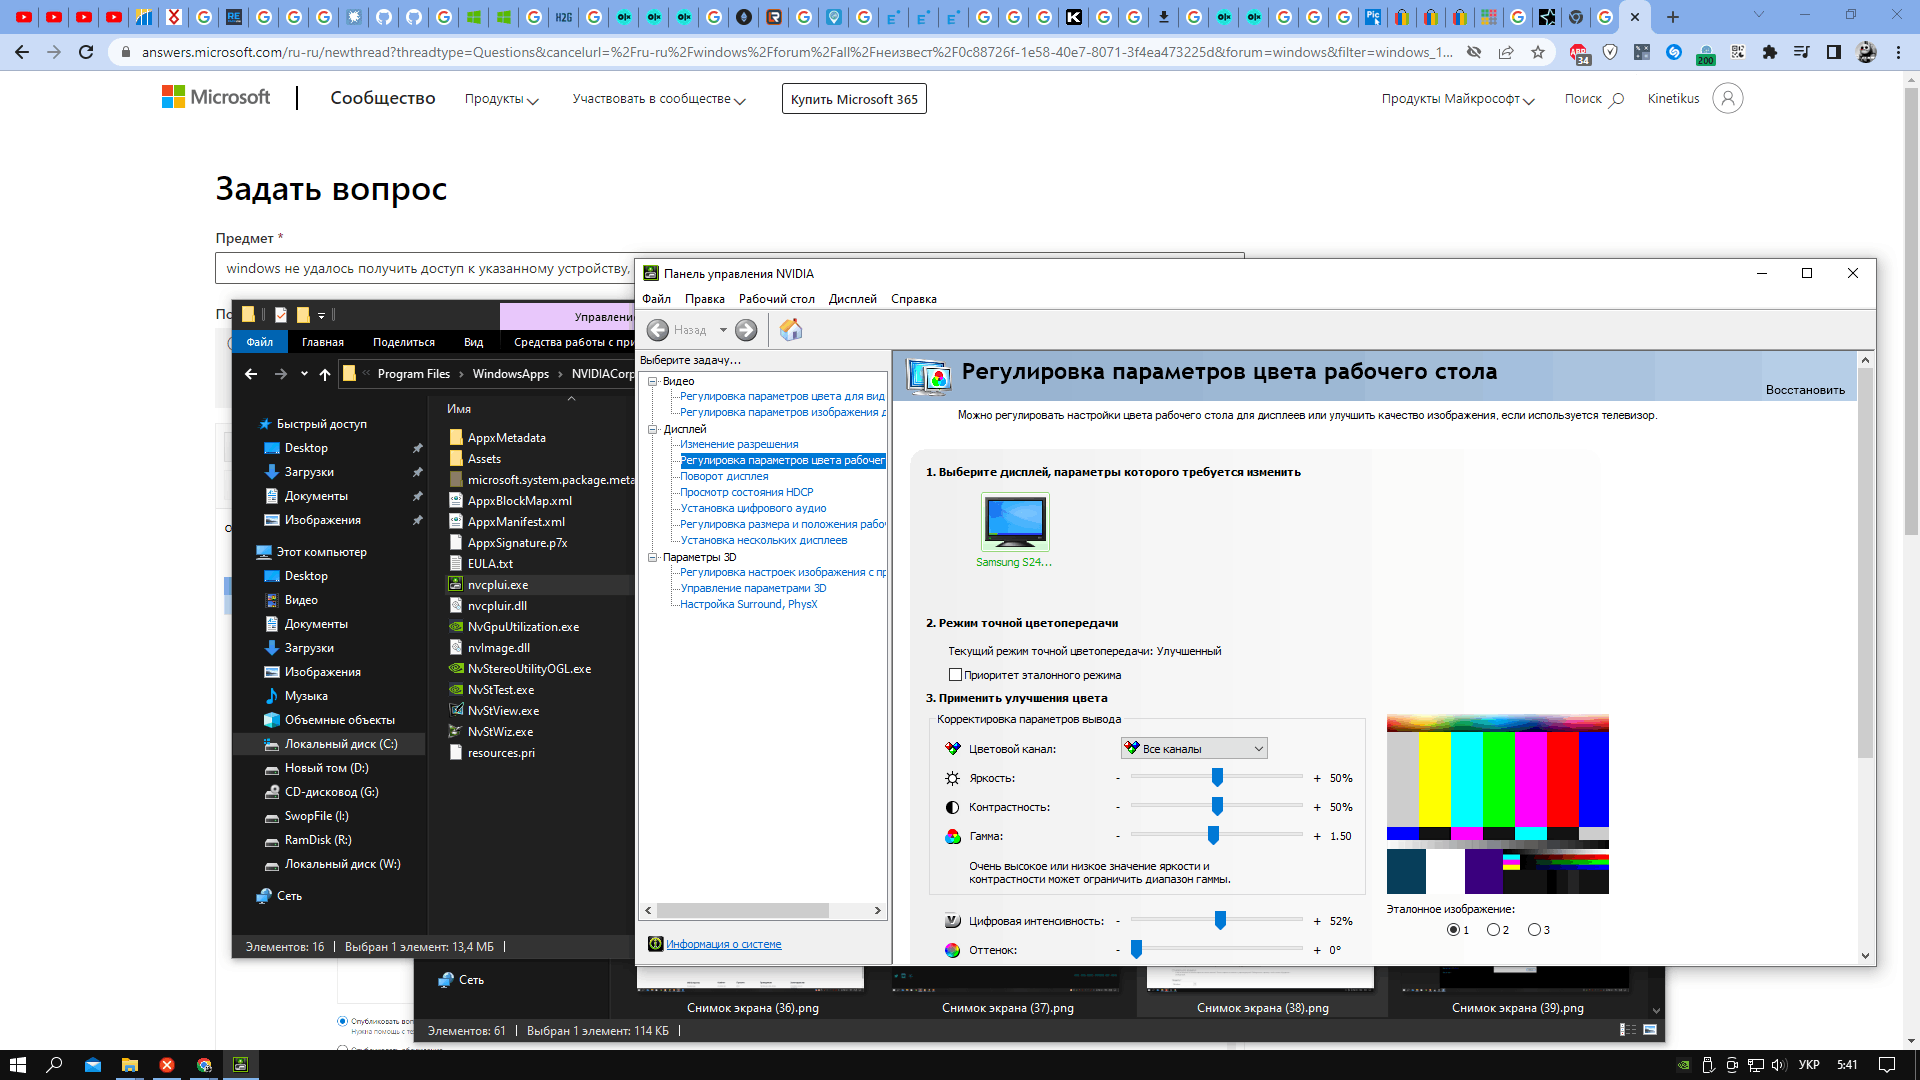Open the Файл menu in NVIDIA panel

pyautogui.click(x=656, y=299)
